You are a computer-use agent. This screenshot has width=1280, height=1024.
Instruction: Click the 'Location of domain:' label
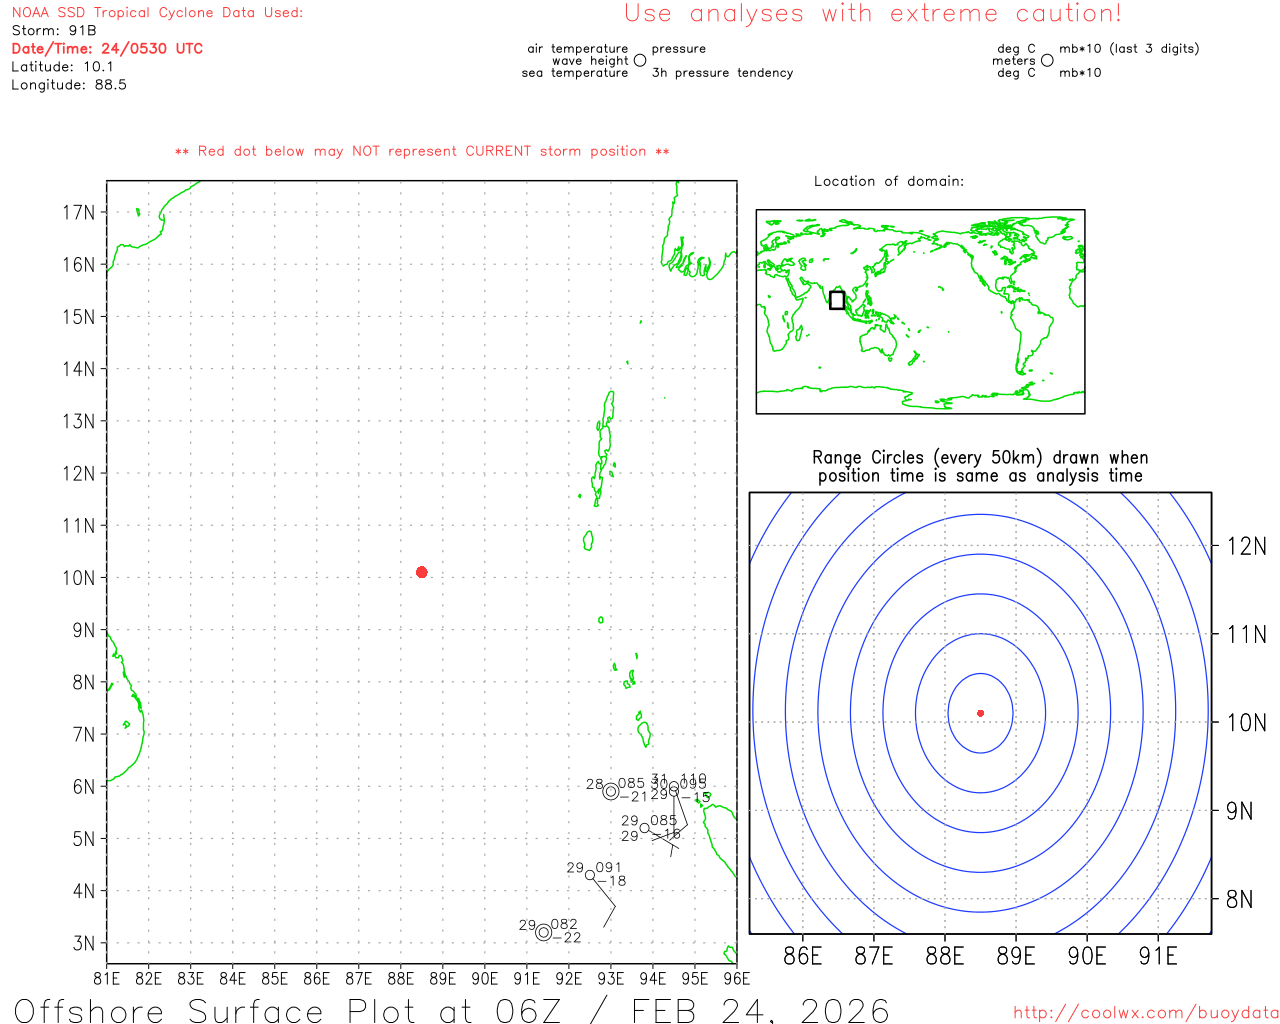pos(889,181)
